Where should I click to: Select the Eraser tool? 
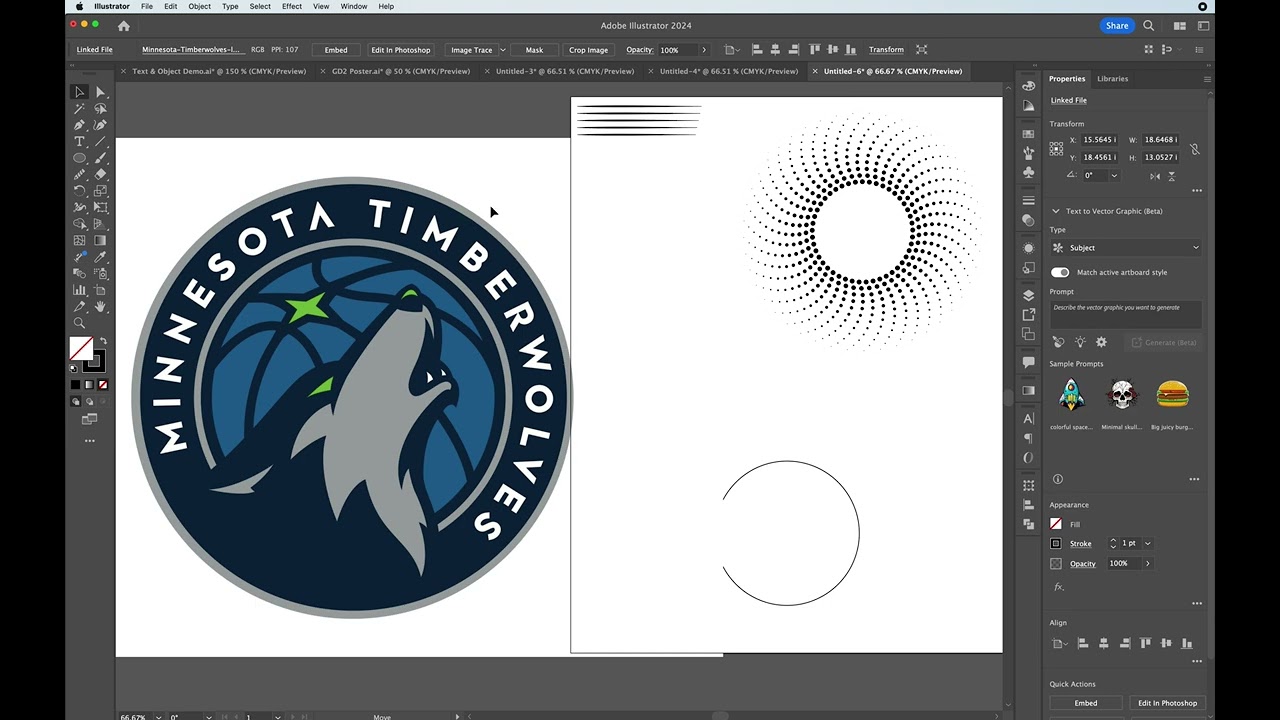[100, 174]
